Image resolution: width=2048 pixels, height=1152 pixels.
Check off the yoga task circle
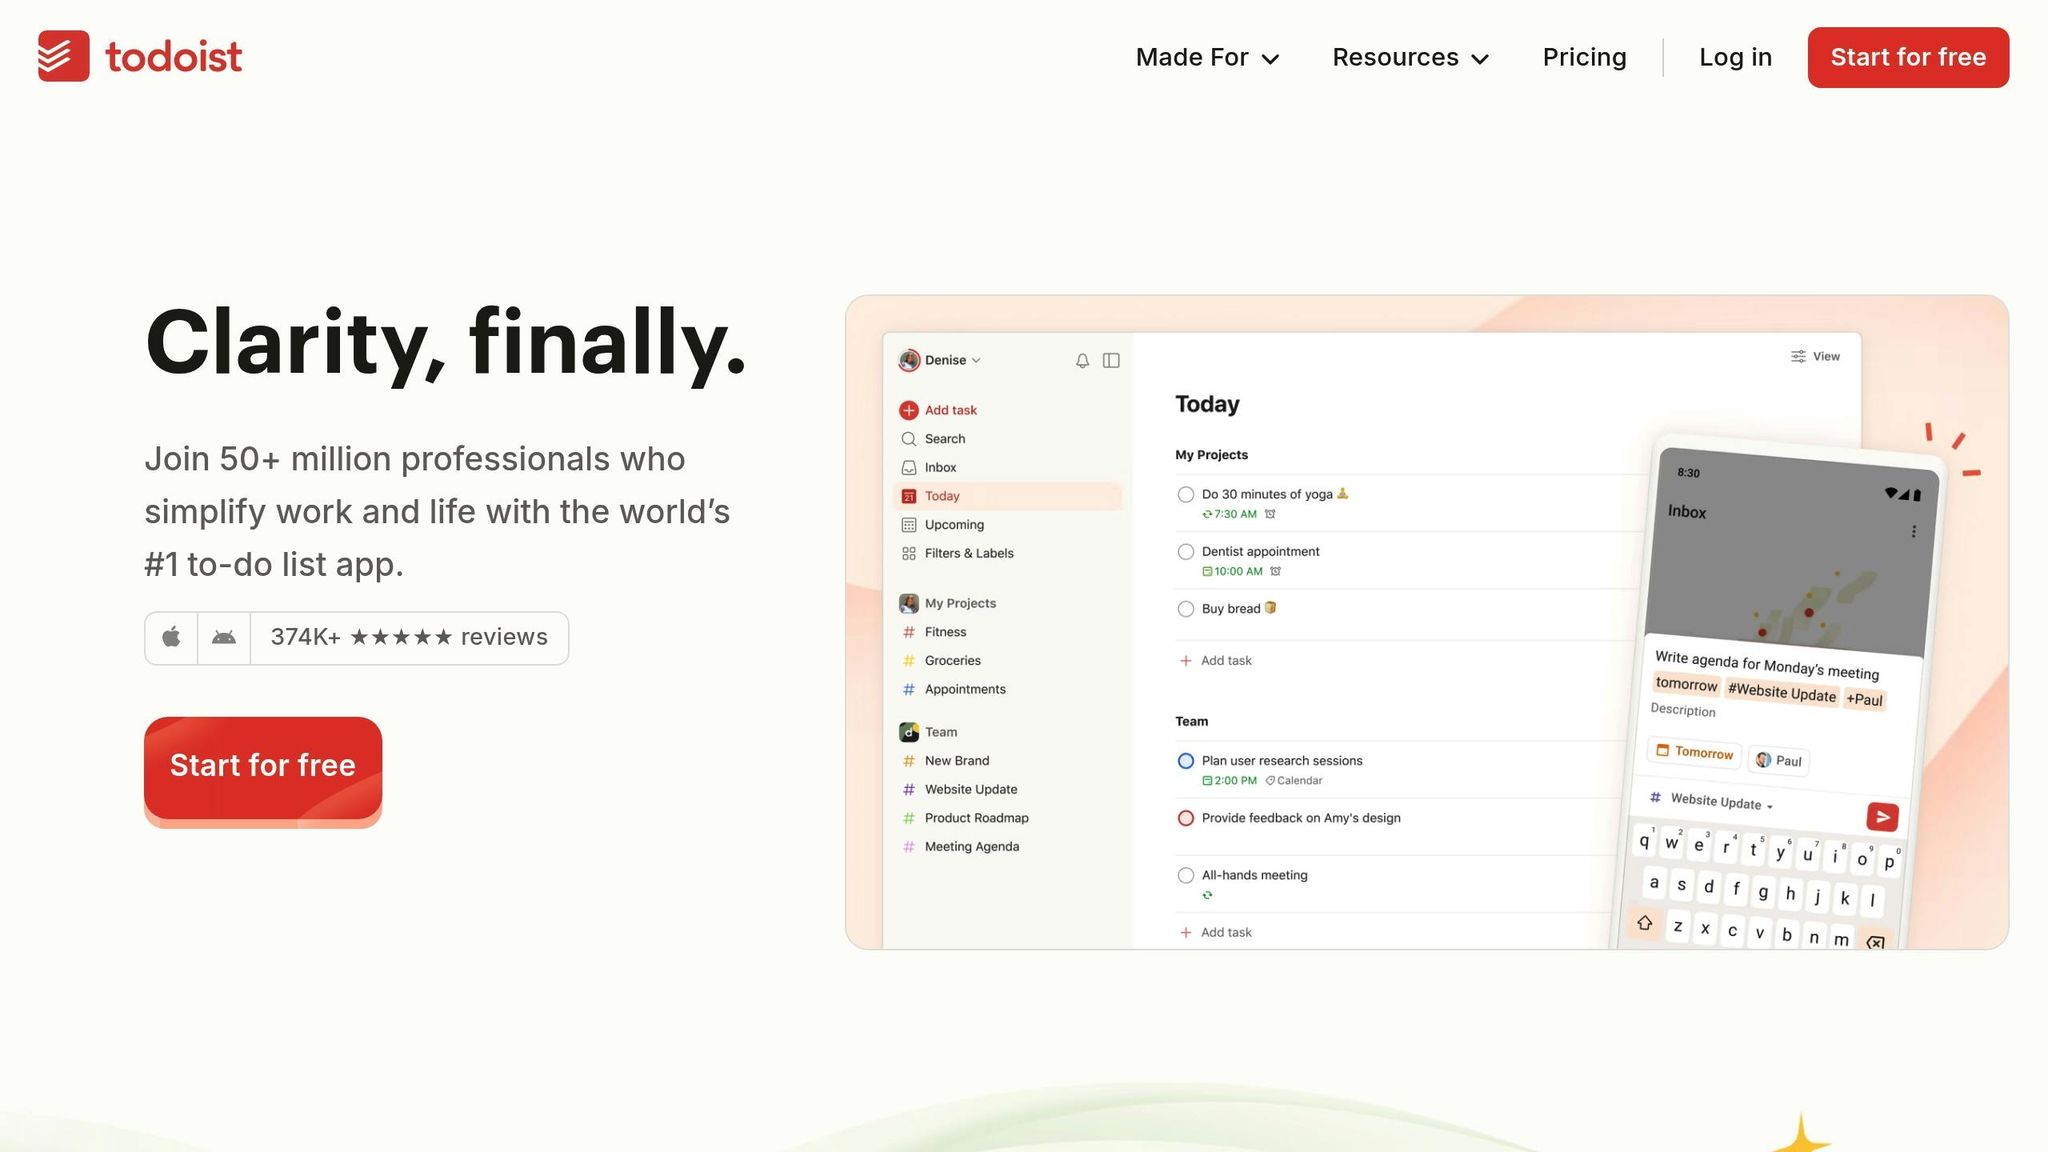coord(1185,494)
